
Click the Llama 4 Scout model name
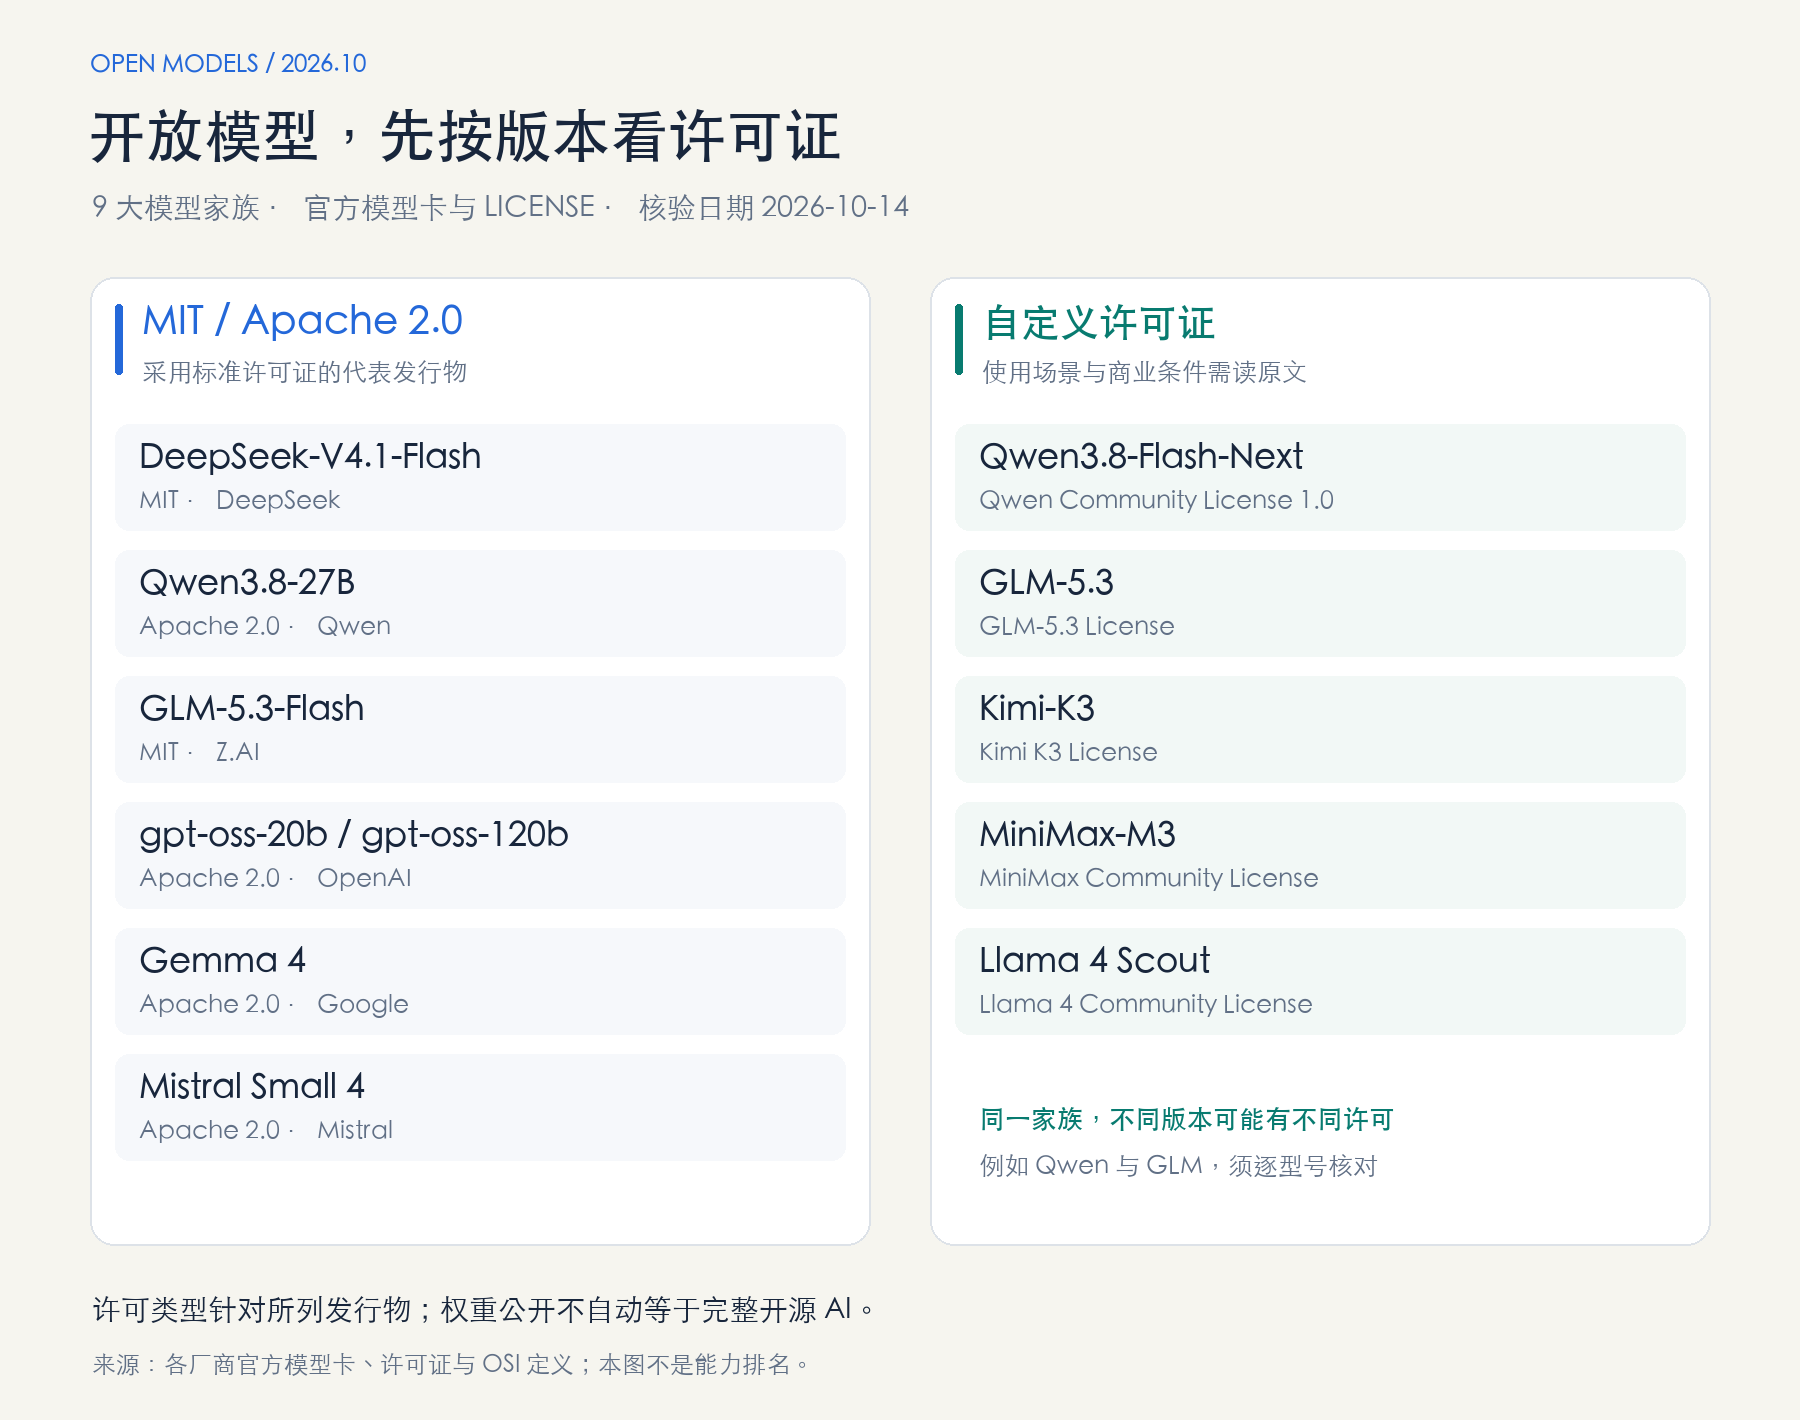[x=1095, y=960]
